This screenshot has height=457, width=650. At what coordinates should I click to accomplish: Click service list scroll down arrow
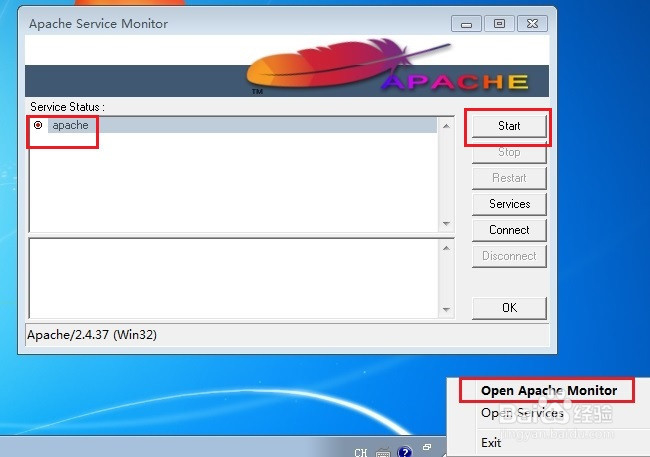point(446,224)
